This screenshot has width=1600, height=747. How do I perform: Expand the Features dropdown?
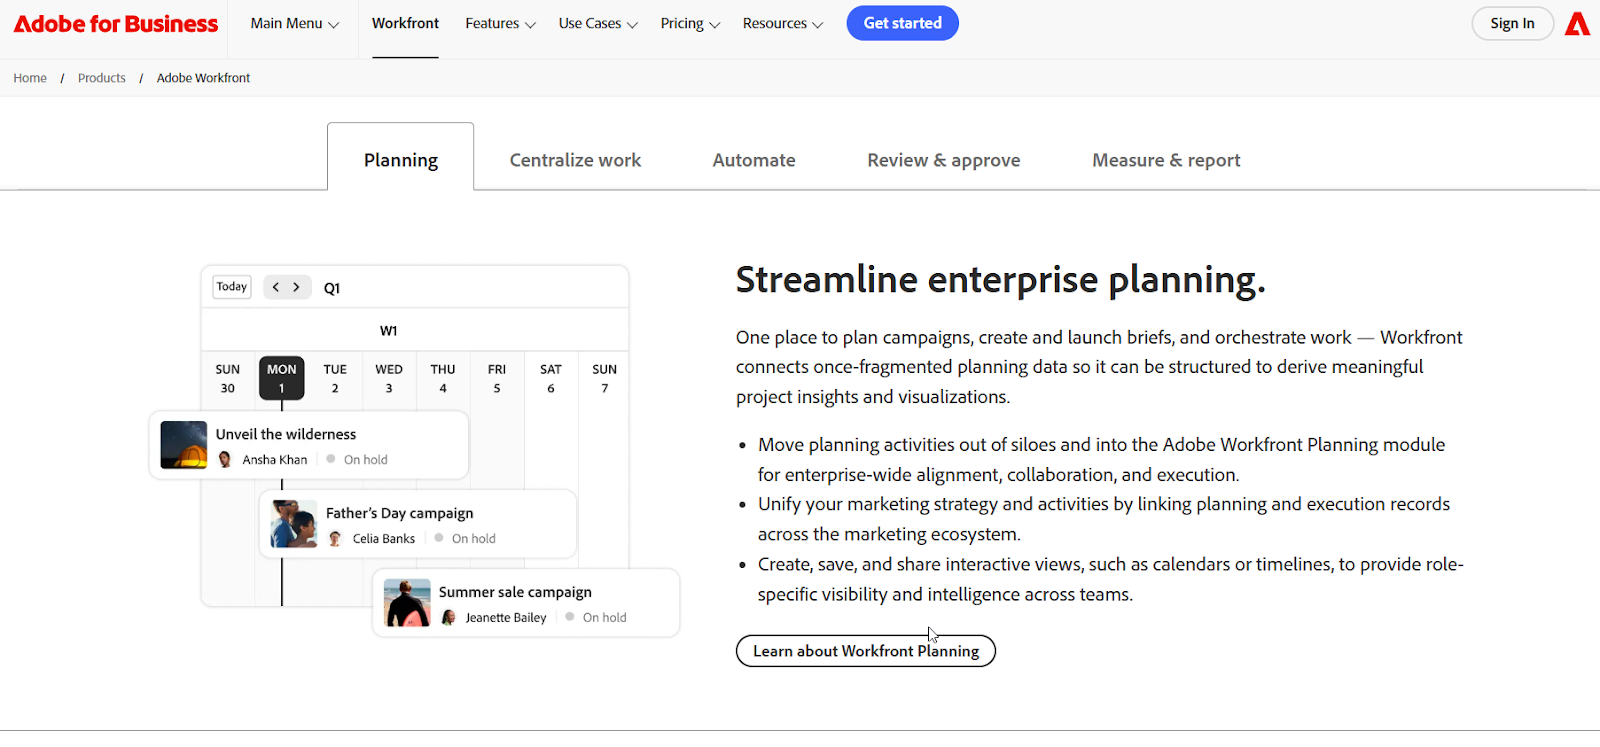pos(500,24)
